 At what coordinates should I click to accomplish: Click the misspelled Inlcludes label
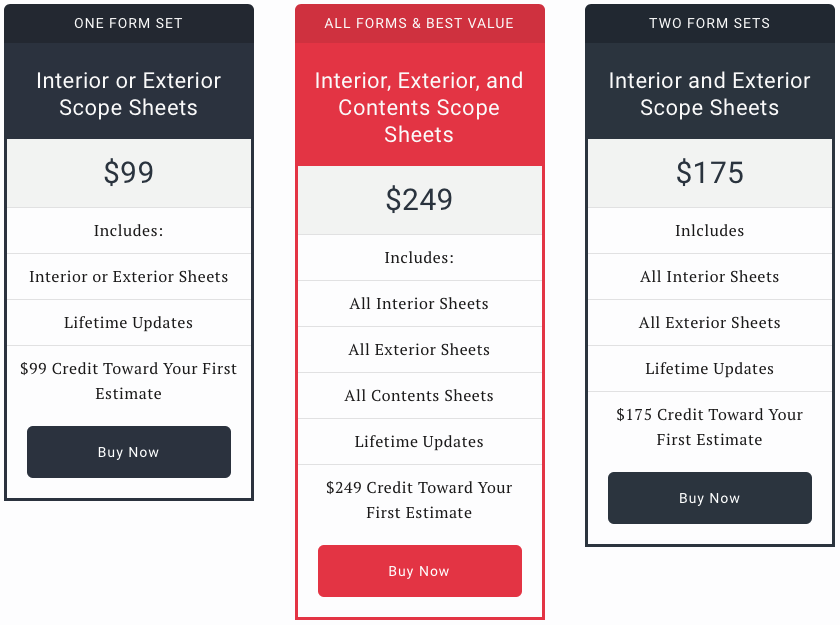click(709, 231)
